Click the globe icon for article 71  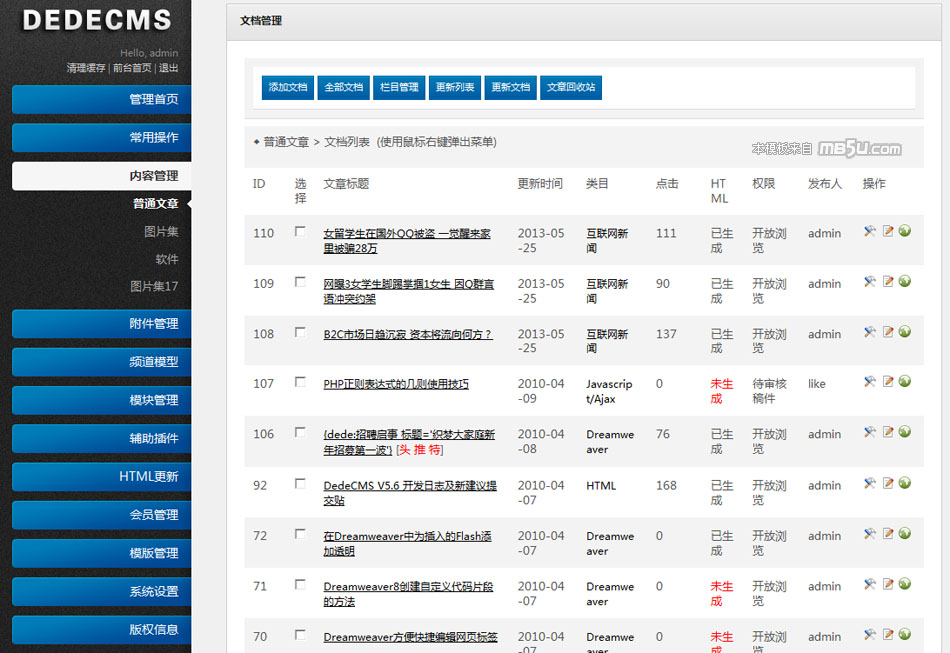[904, 584]
